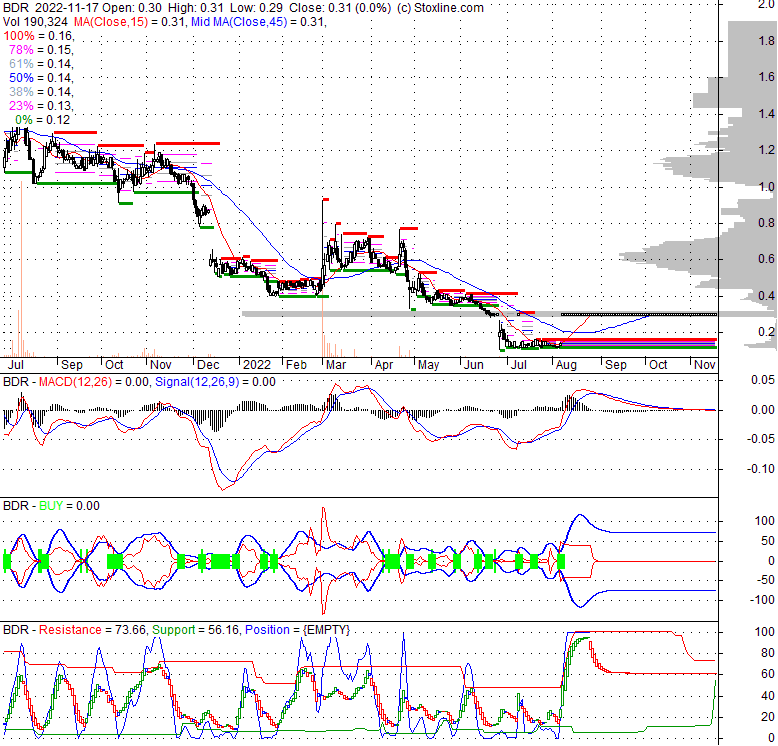This screenshot has width=778, height=746.
Task: Click the 40 label on Resistance panel axis
Action: [768, 695]
